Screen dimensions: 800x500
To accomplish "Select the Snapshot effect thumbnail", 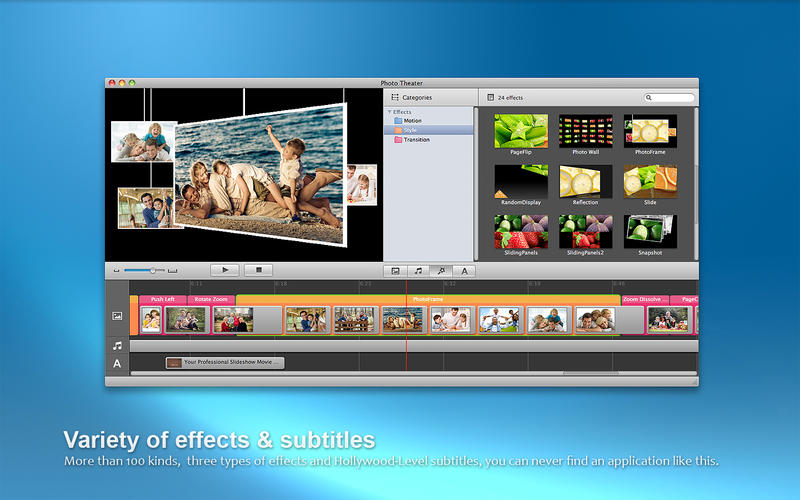I will point(650,232).
